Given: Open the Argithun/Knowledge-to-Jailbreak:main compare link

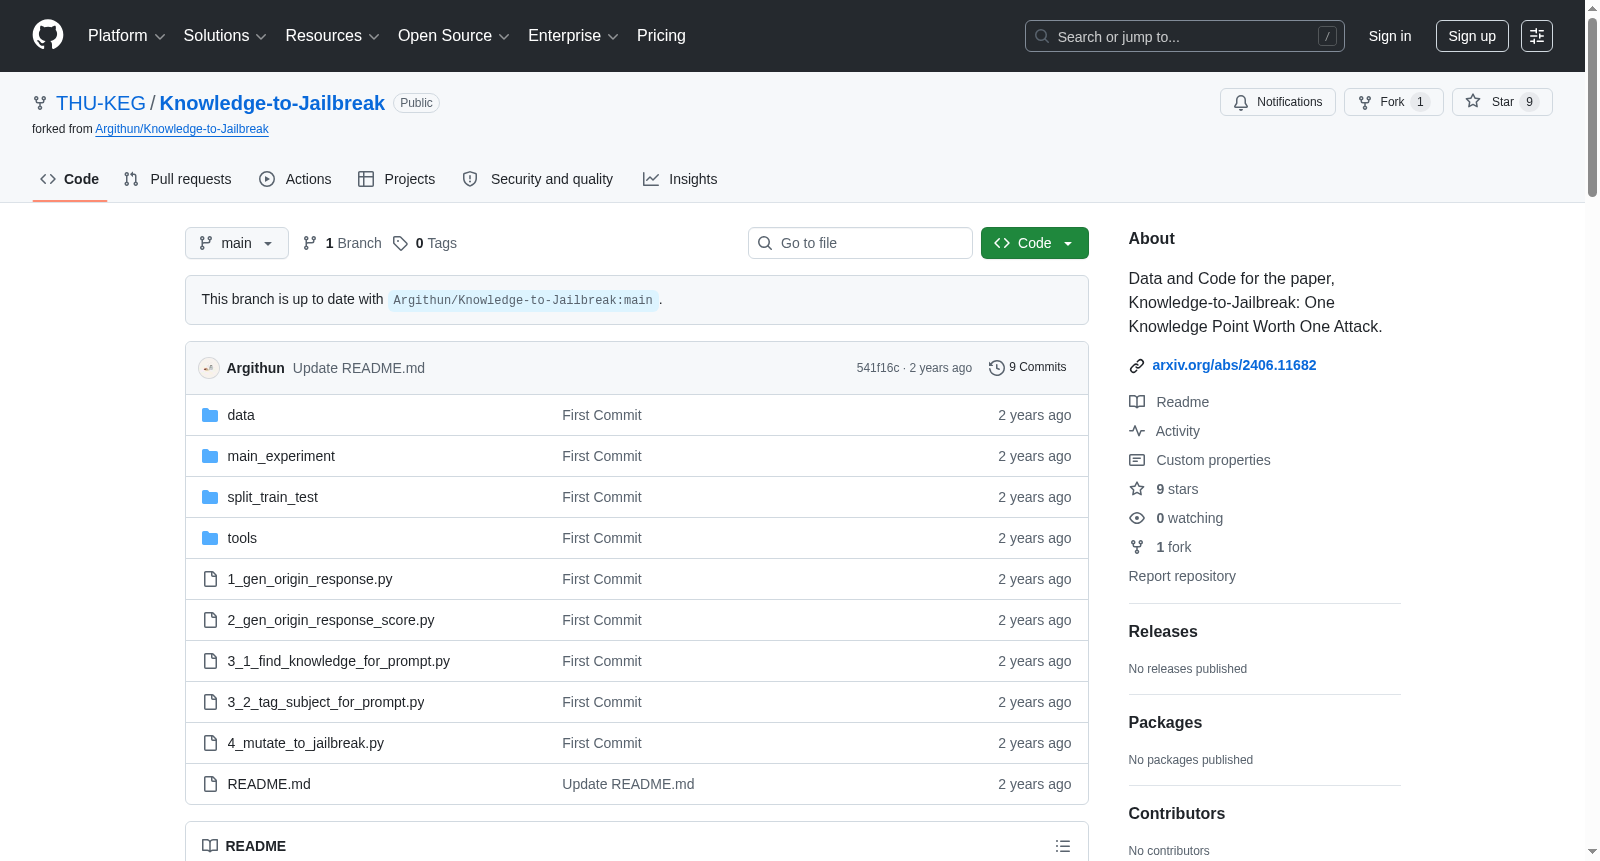Looking at the screenshot, I should (x=523, y=300).
